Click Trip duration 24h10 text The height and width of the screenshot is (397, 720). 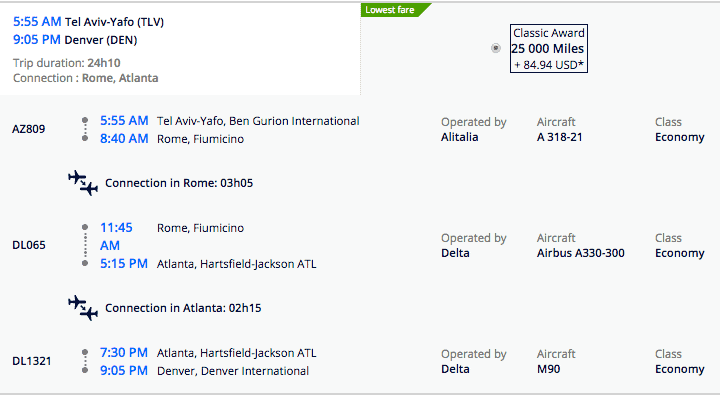click(67, 63)
